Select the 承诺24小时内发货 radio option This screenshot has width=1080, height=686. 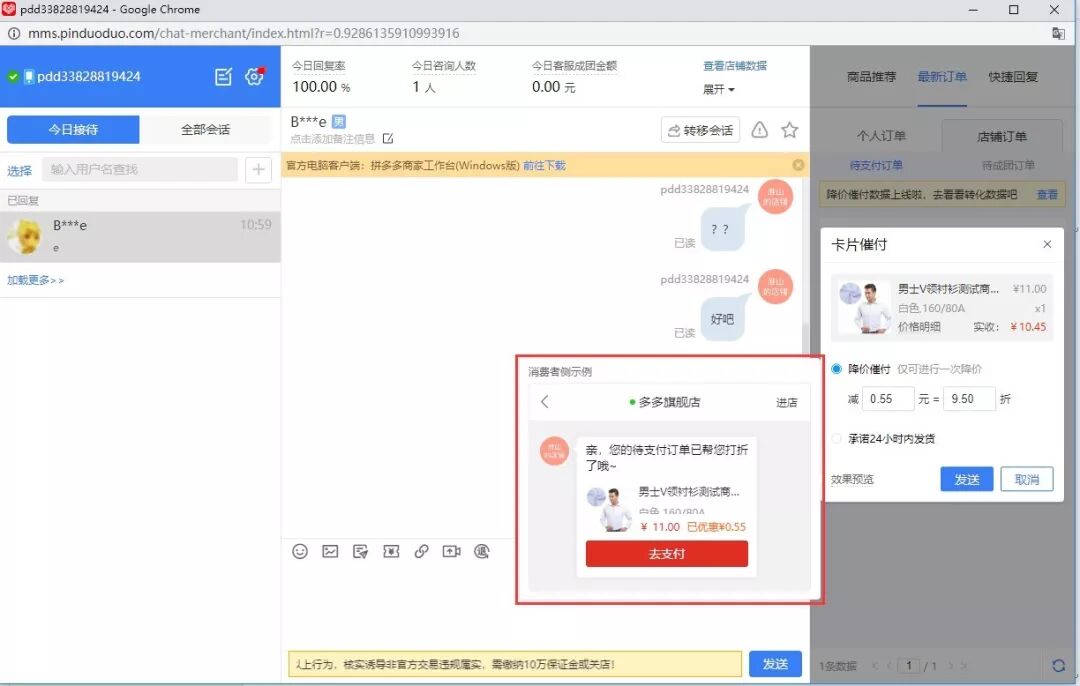click(x=836, y=439)
